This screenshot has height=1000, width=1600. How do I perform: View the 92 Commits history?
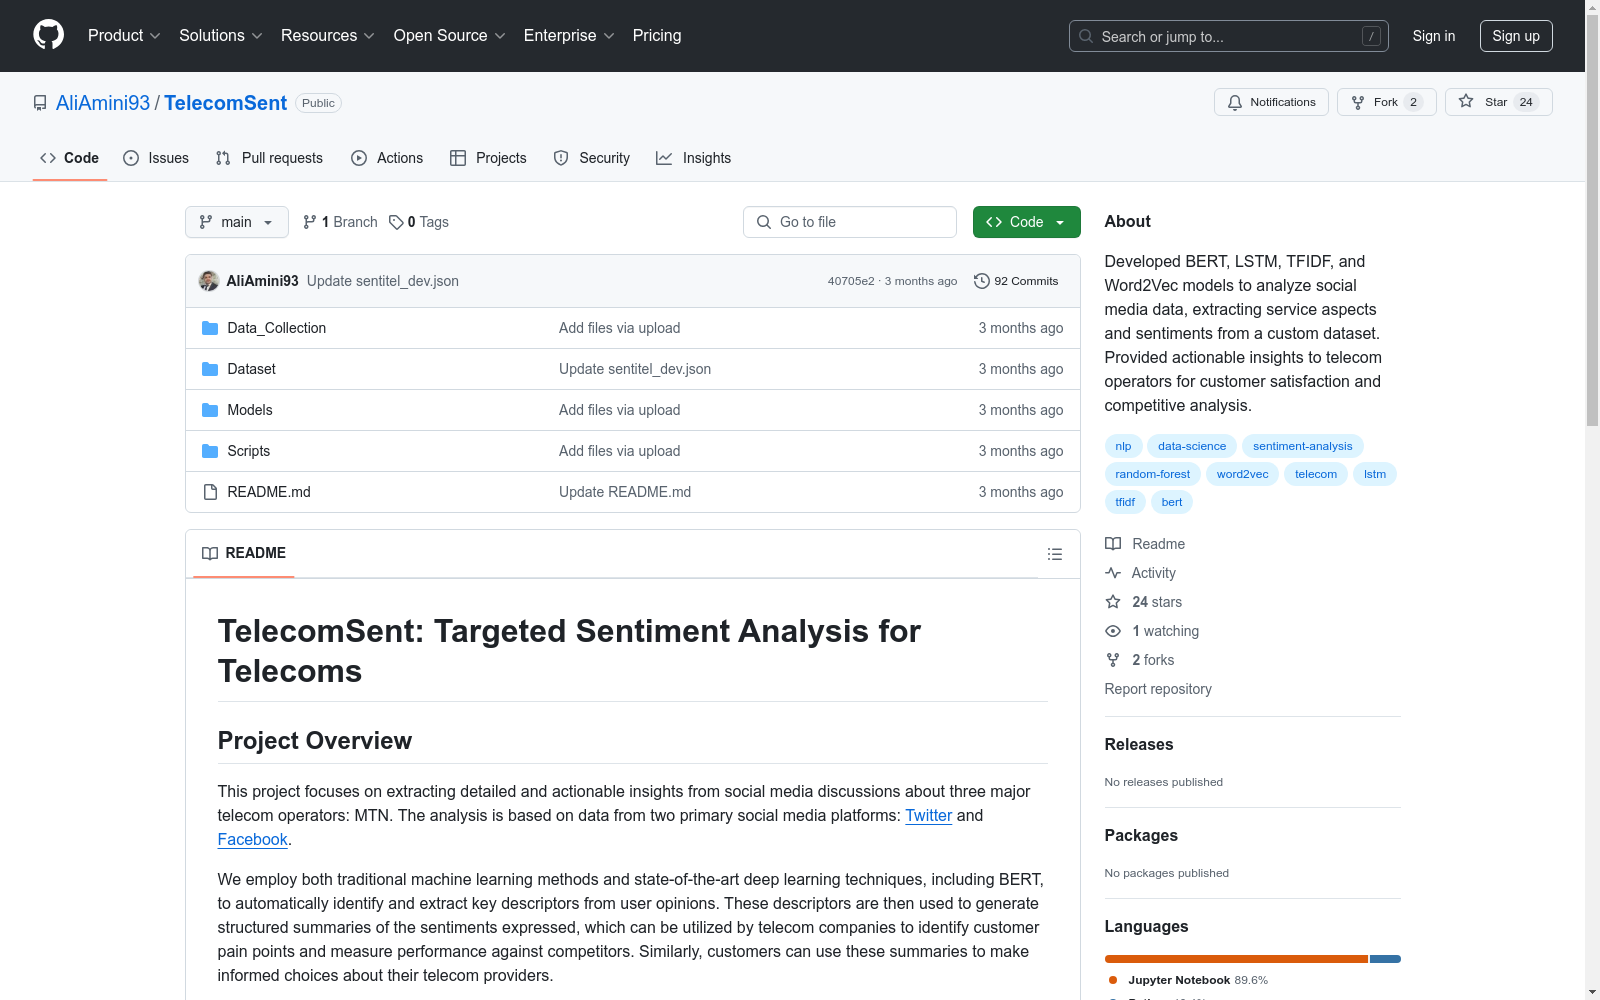click(x=1016, y=281)
